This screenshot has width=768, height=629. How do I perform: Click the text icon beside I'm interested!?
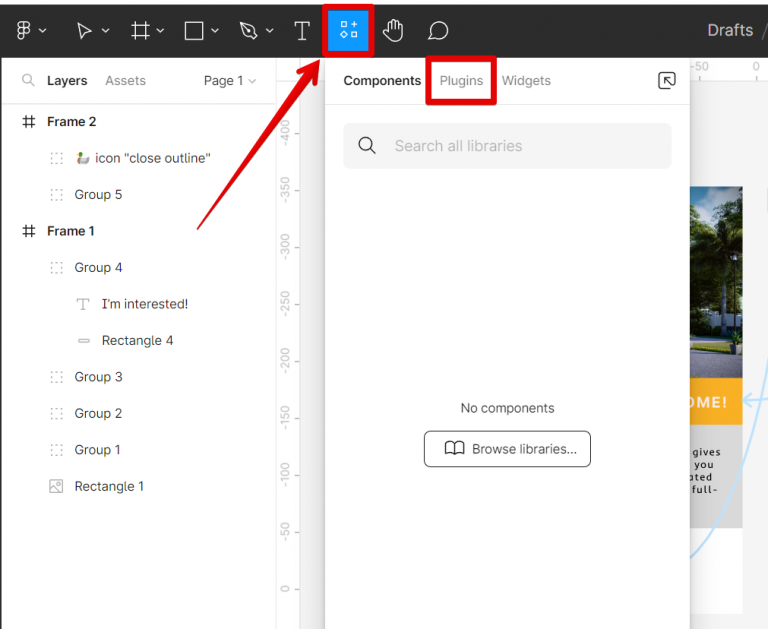(x=83, y=304)
